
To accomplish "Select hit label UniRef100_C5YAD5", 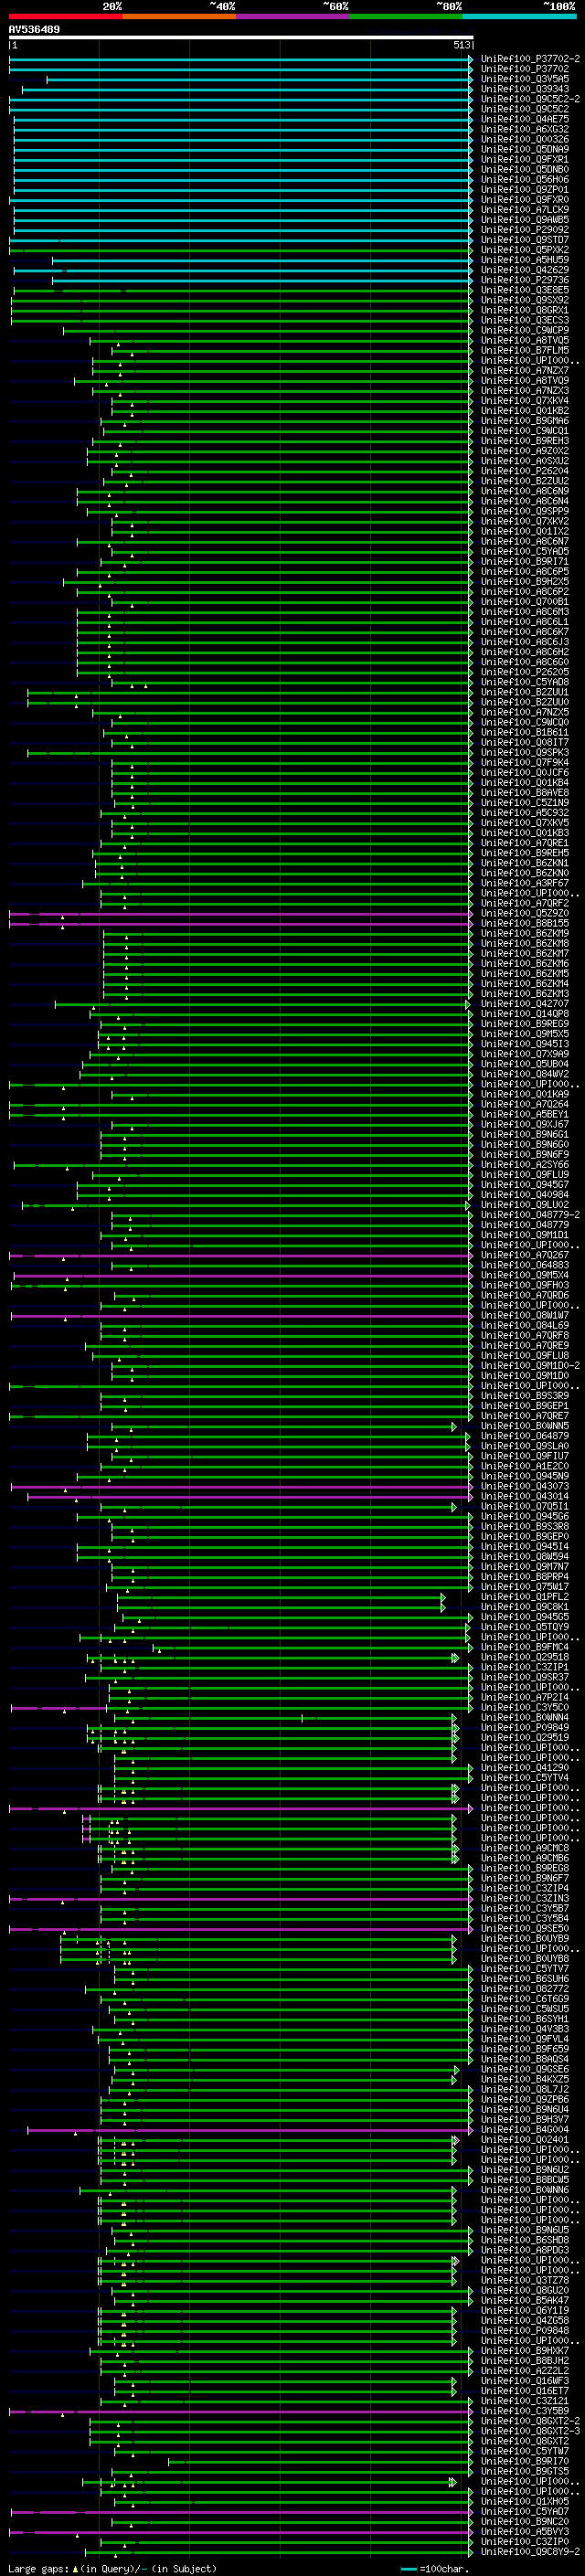I will point(525,551).
